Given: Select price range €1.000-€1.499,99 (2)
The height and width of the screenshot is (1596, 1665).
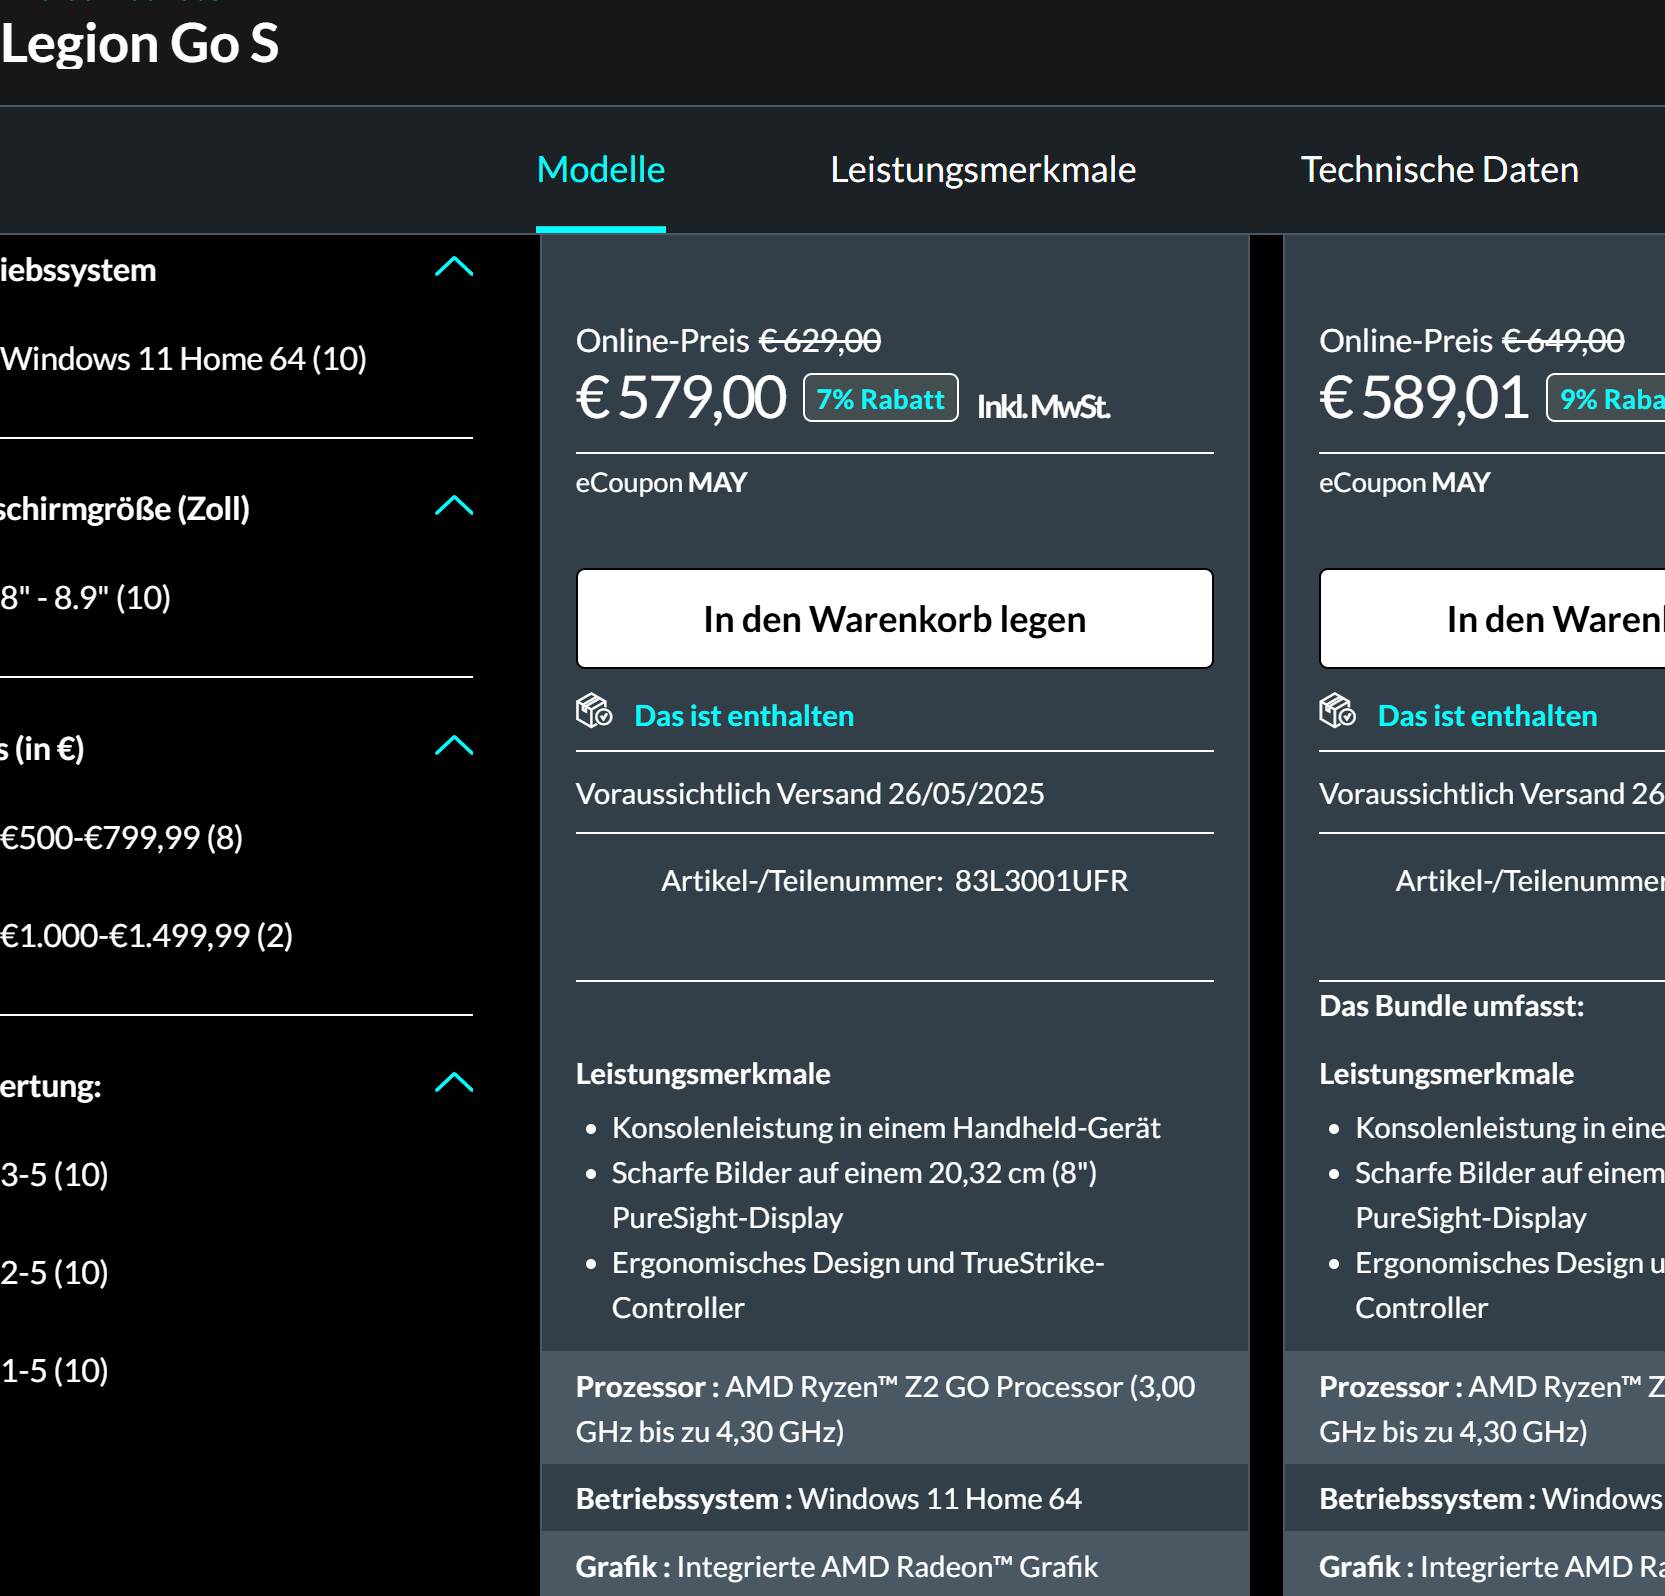Looking at the screenshot, I should tap(146, 936).
